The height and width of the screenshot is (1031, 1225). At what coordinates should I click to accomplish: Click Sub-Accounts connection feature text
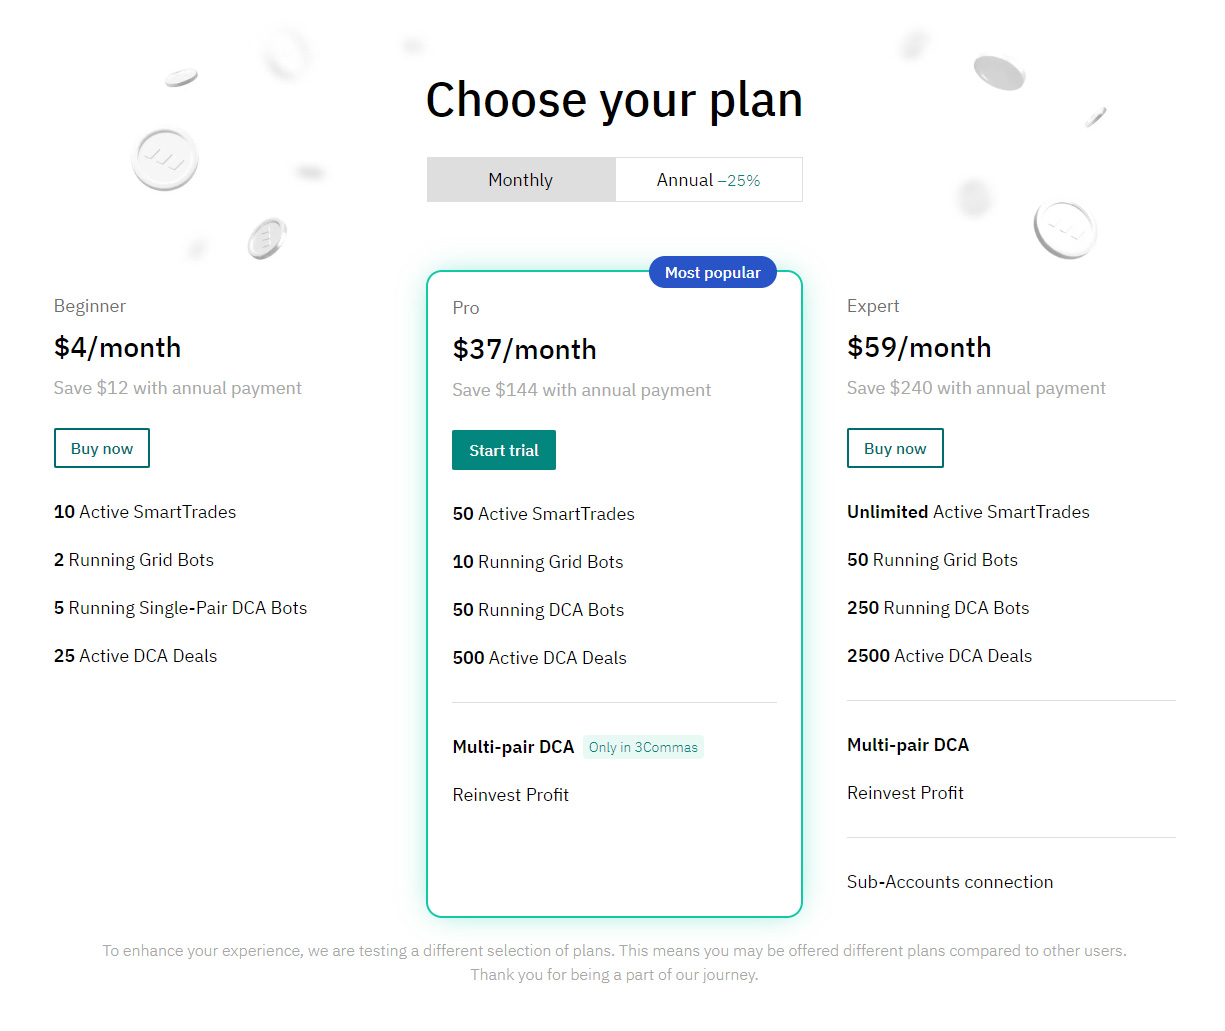950,882
